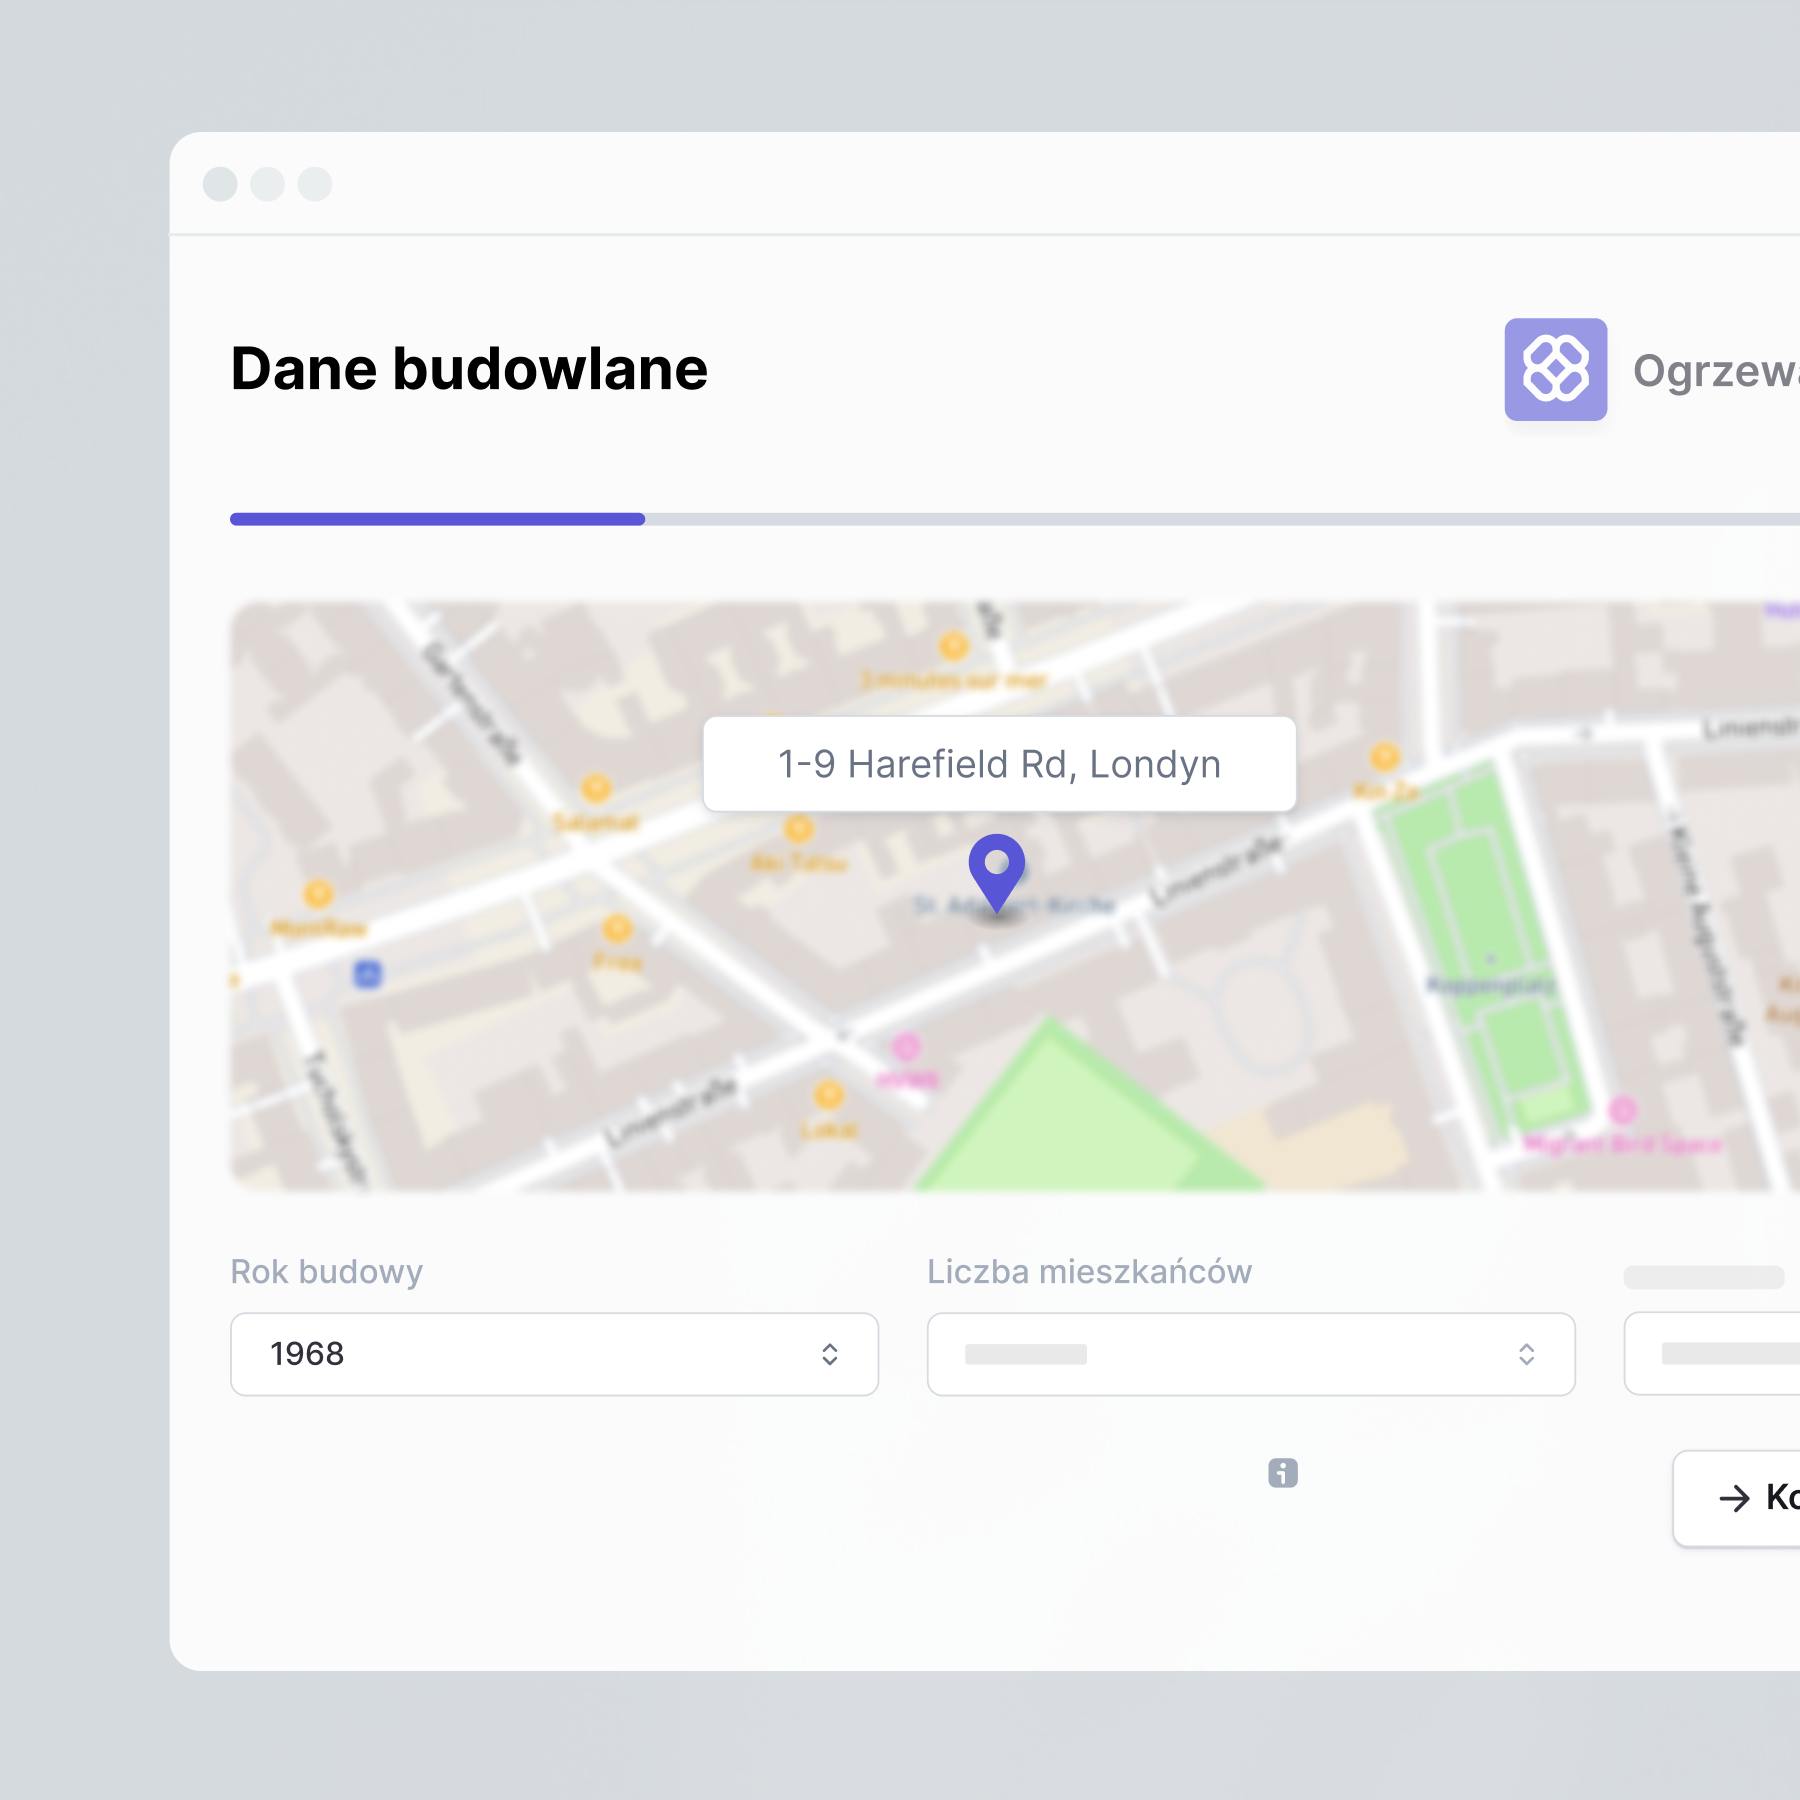Screen dimensions: 1800x1800
Task: Click the Rok budowy label
Action: click(x=327, y=1272)
